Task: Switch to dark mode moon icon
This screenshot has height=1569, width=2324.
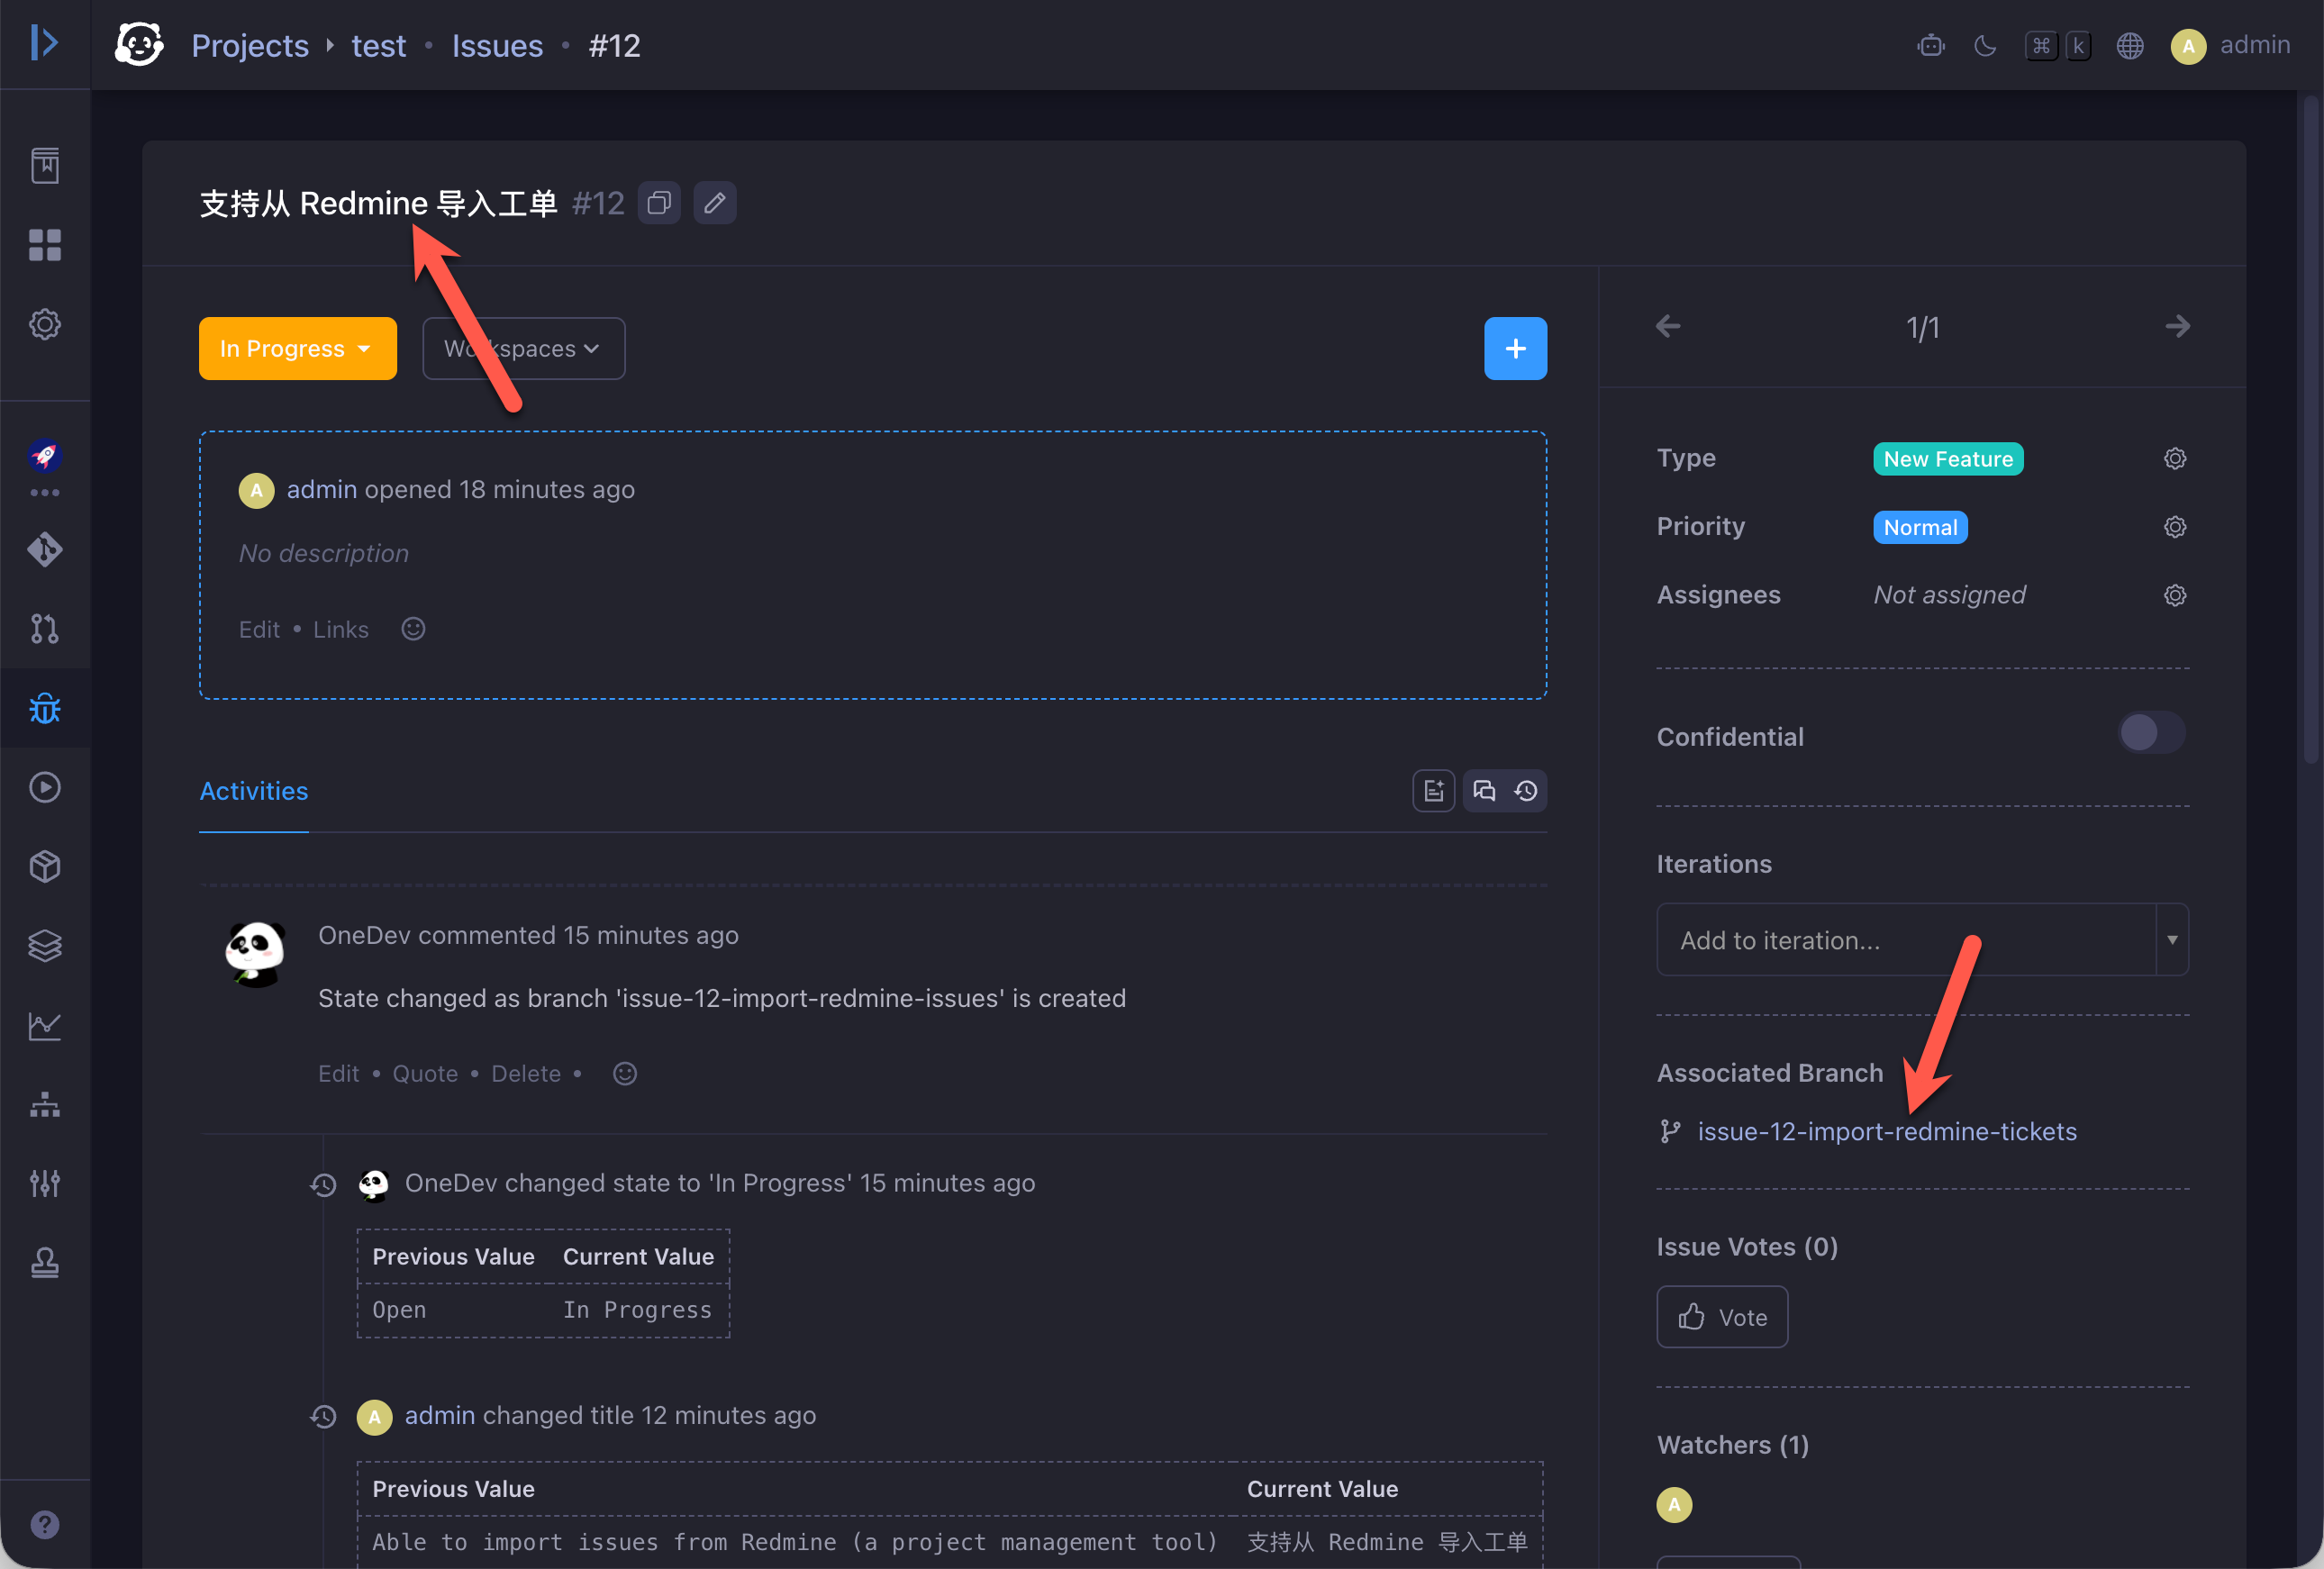Action: coord(1985,46)
